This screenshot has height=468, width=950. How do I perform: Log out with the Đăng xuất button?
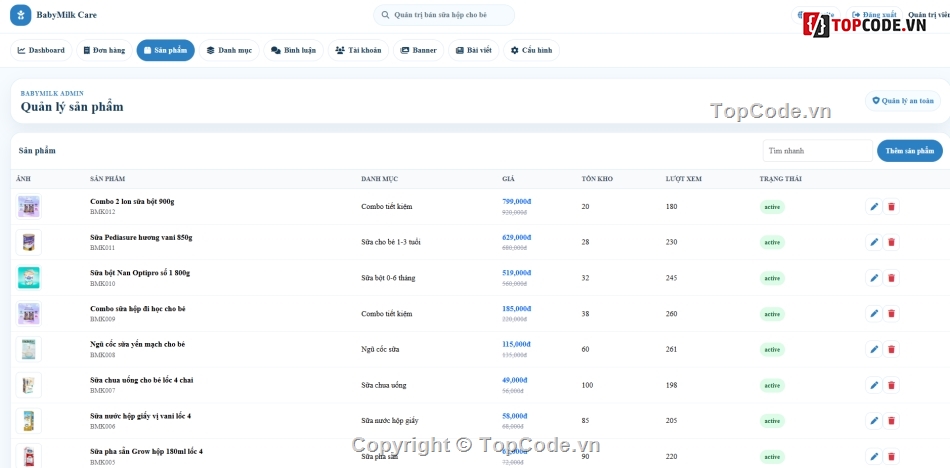tap(874, 15)
